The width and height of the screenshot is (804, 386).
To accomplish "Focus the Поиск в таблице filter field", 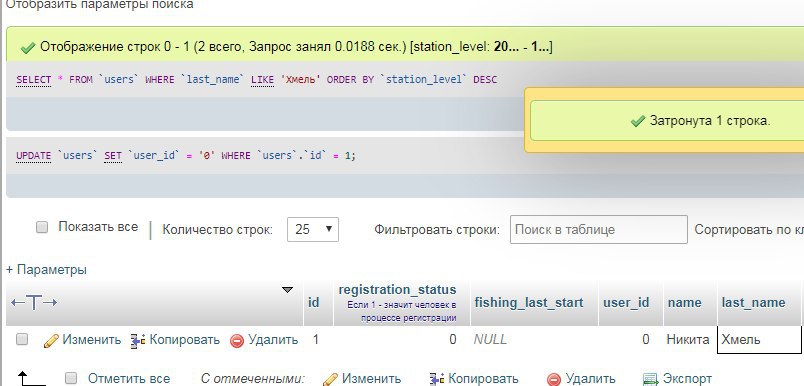I will pyautogui.click(x=598, y=230).
